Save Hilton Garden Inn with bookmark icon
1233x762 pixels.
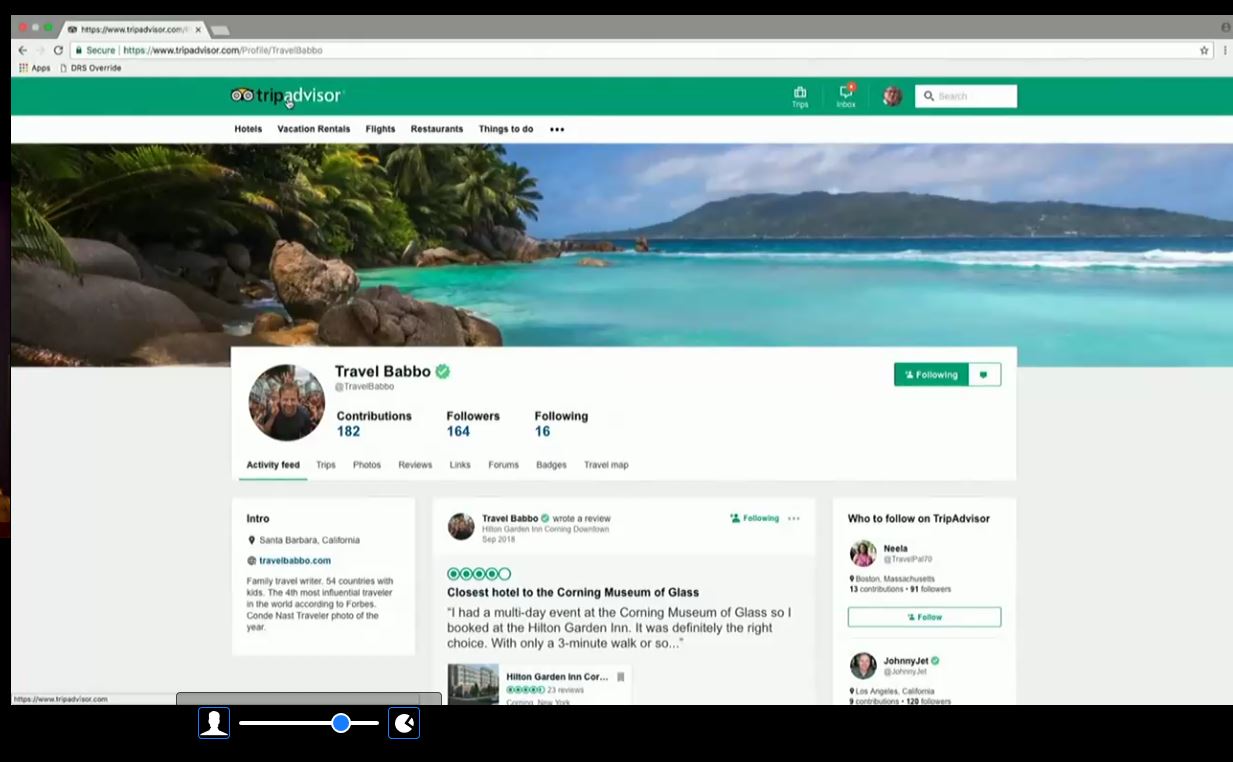click(620, 677)
